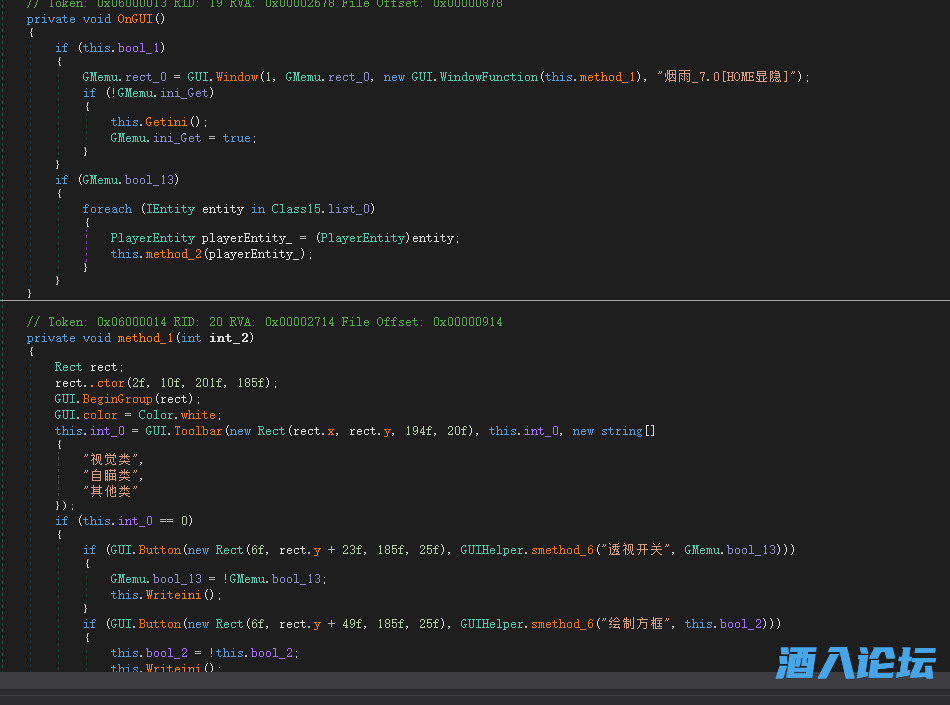Click the Getini method call

pos(160,122)
